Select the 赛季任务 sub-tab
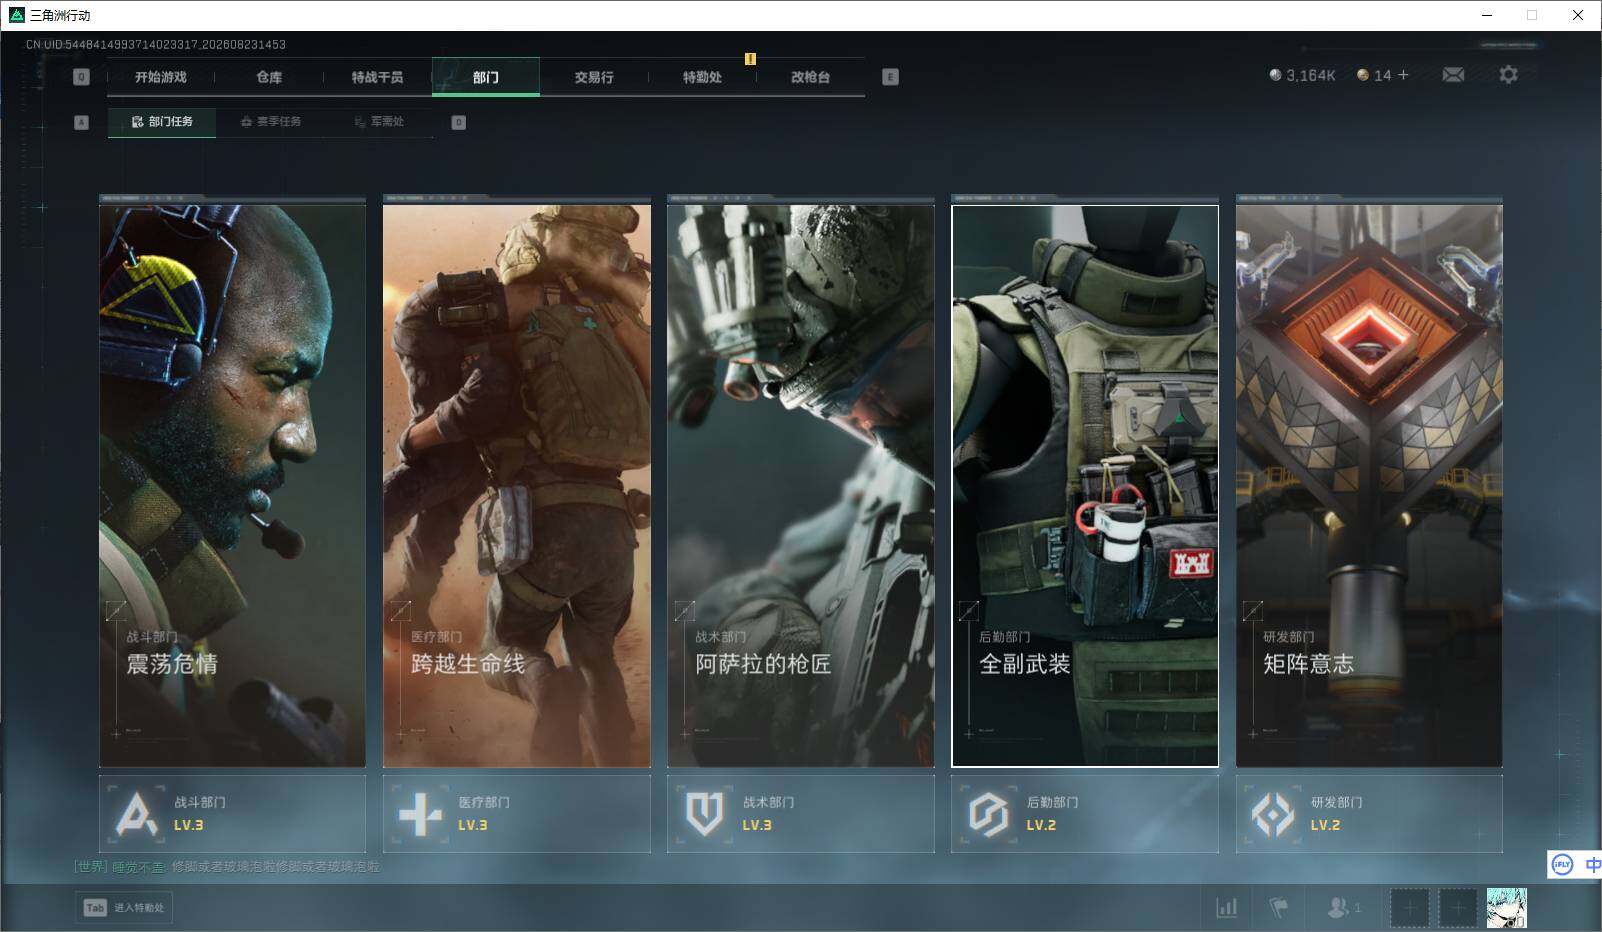Screen dimensions: 1602x932 tap(271, 122)
